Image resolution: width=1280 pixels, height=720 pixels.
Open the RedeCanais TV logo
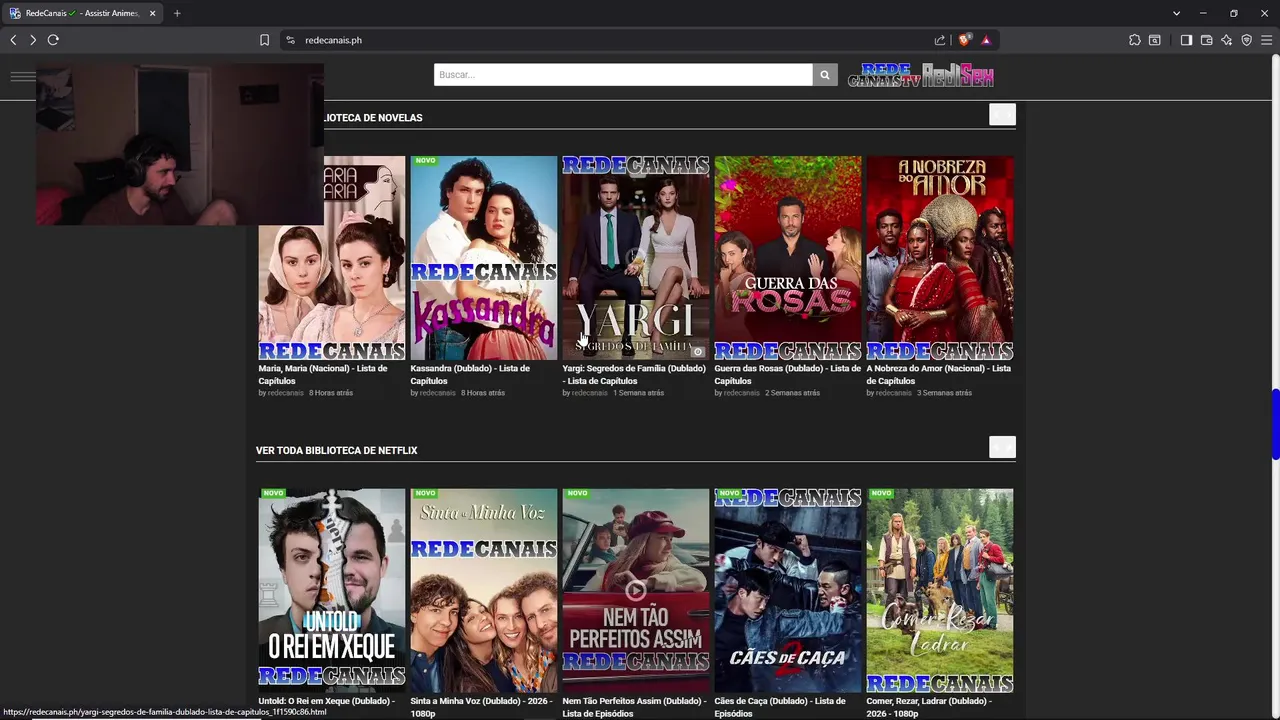884,76
